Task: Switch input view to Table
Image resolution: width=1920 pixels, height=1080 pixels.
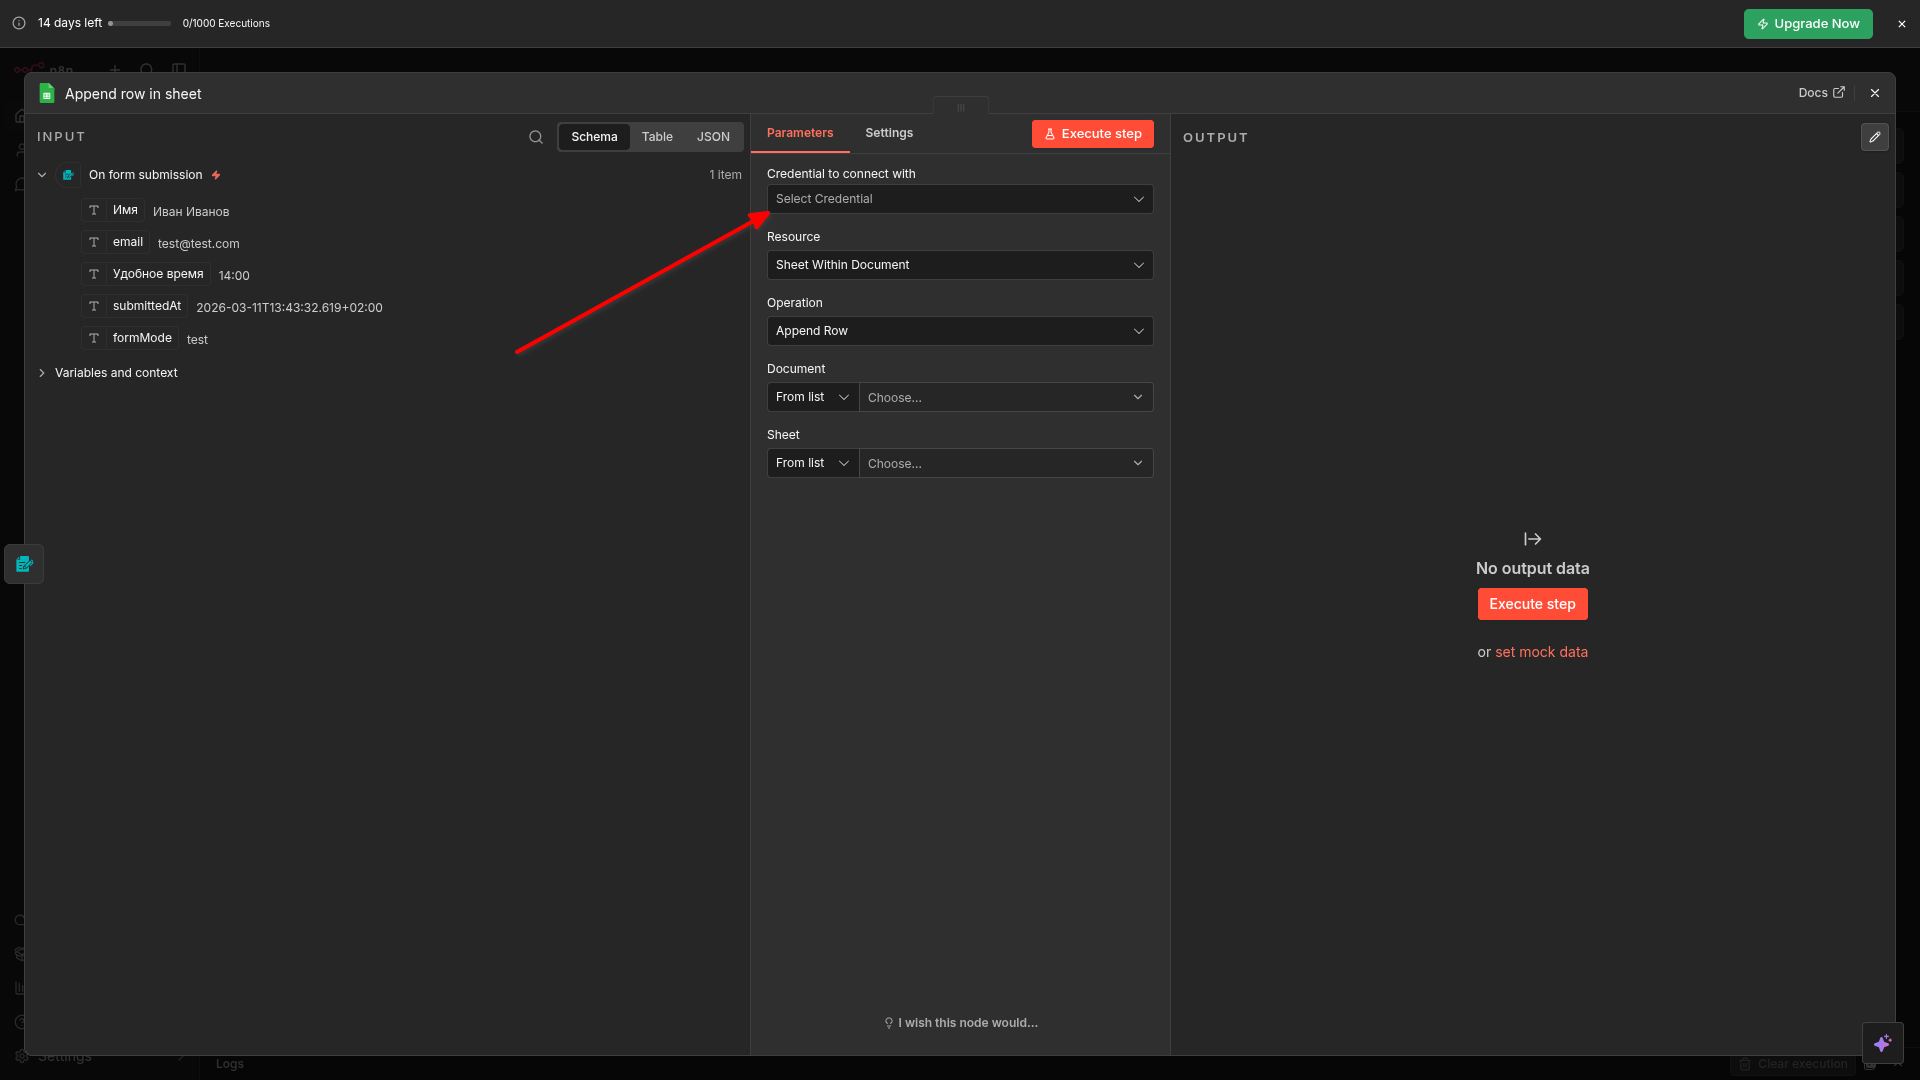Action: point(657,137)
